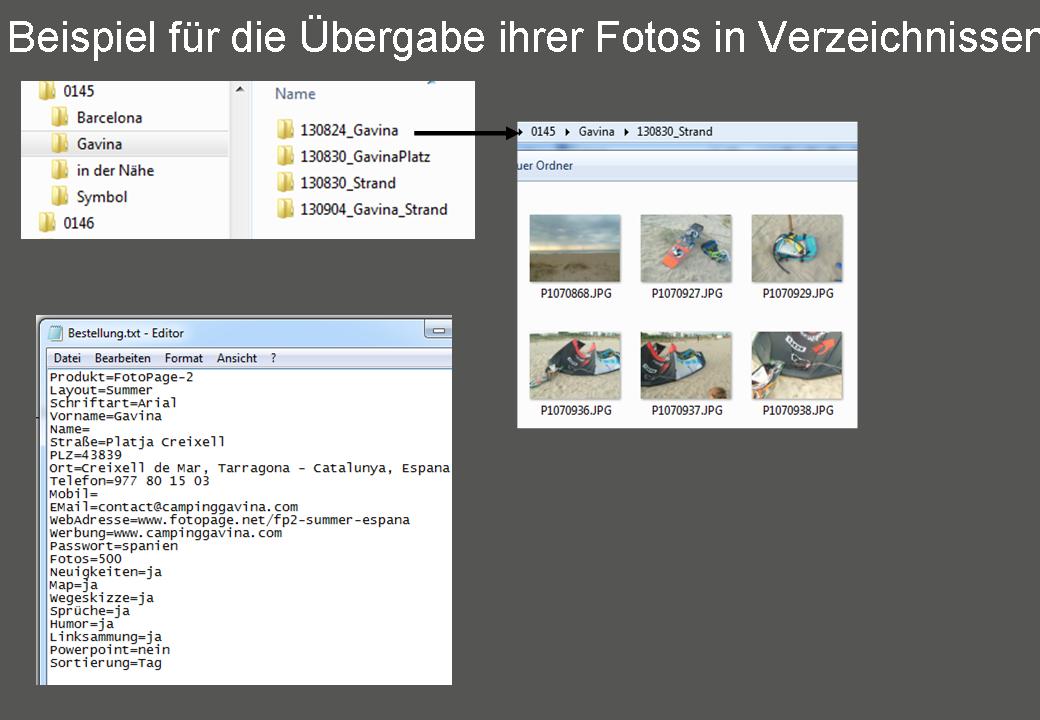Click the 130904_Gavina_Strand folder name
1040x720 pixels.
coord(374,210)
